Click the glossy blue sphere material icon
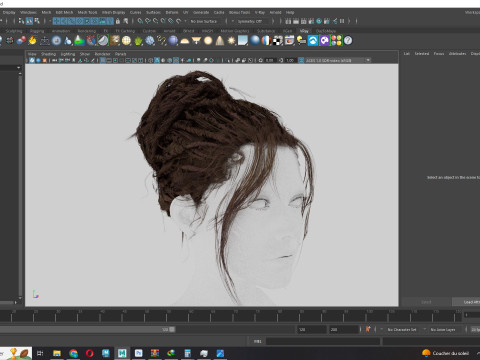Image resolution: width=480 pixels, height=360 pixels. point(255,41)
